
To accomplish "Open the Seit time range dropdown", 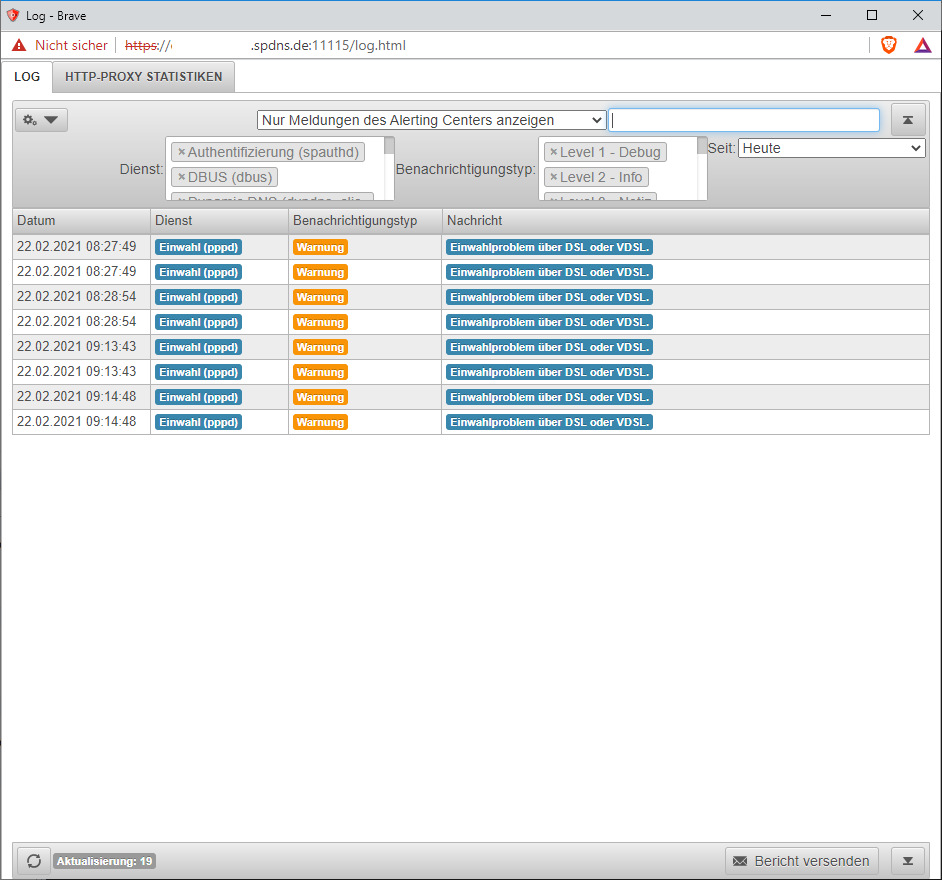I will point(831,148).
